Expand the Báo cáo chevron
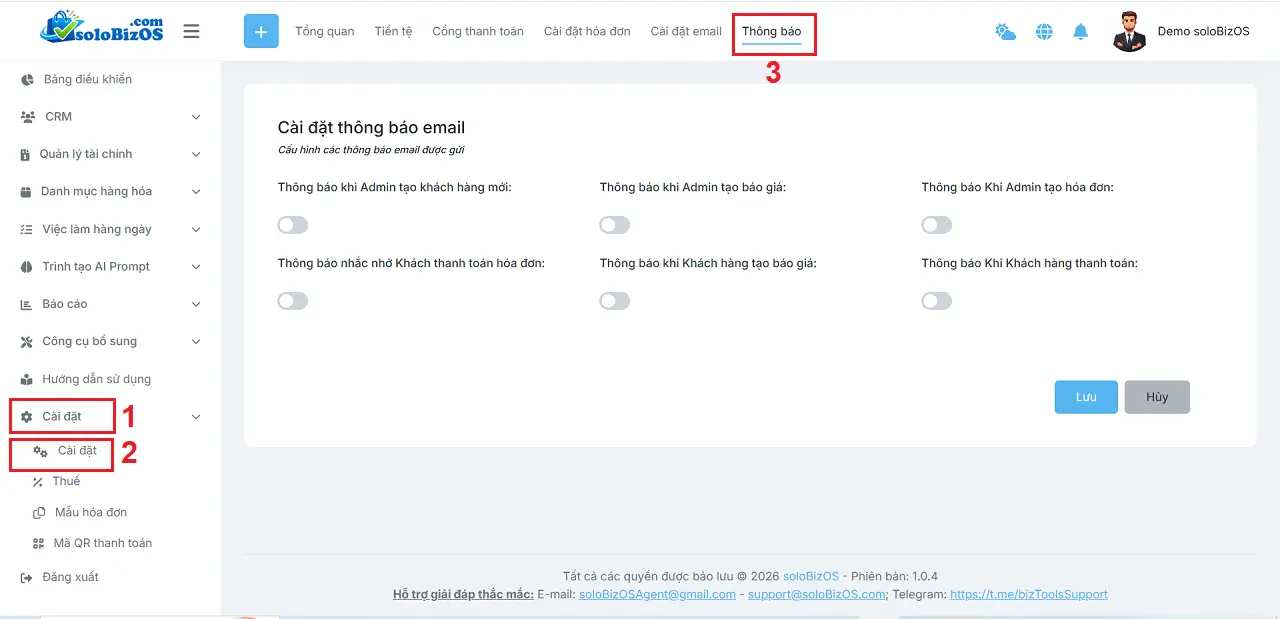Image resolution: width=1280 pixels, height=619 pixels. coord(196,304)
